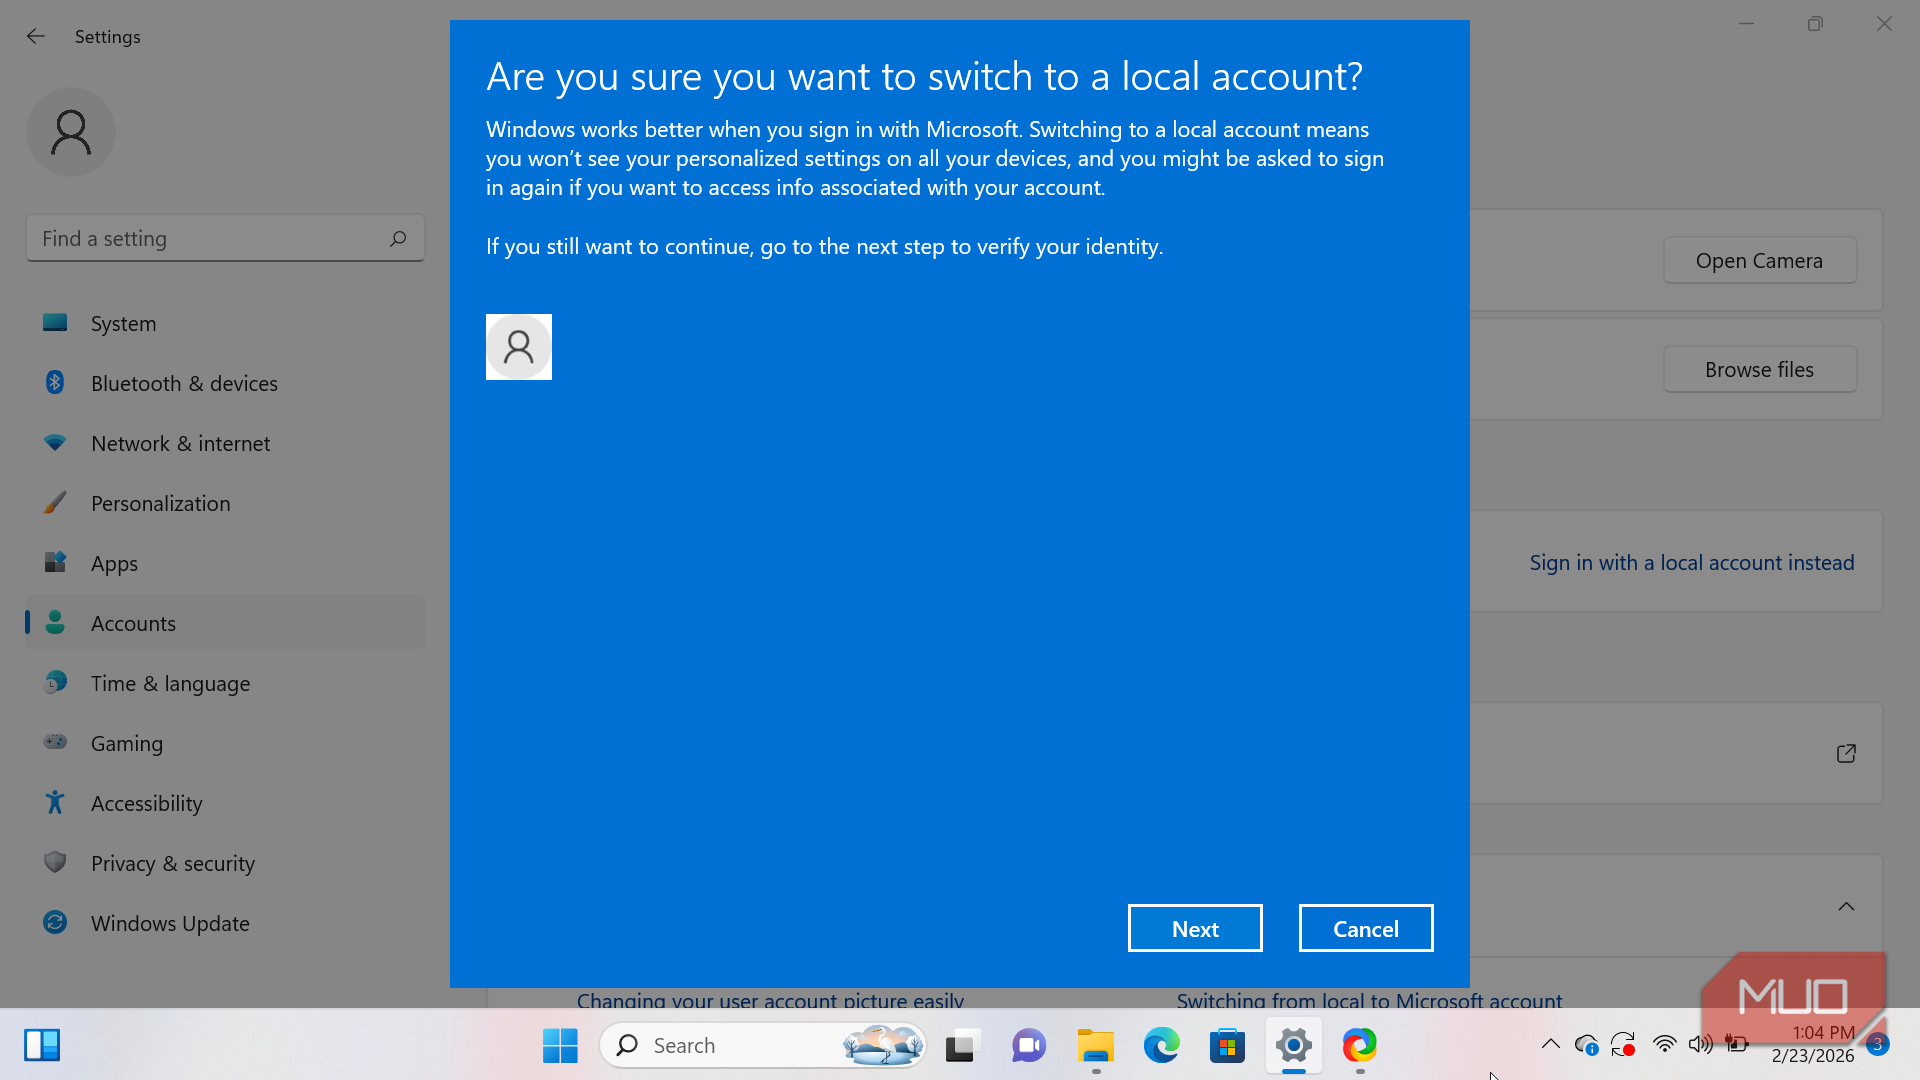
Task: Click the Network wifi icon in sidebar
Action: [x=55, y=442]
